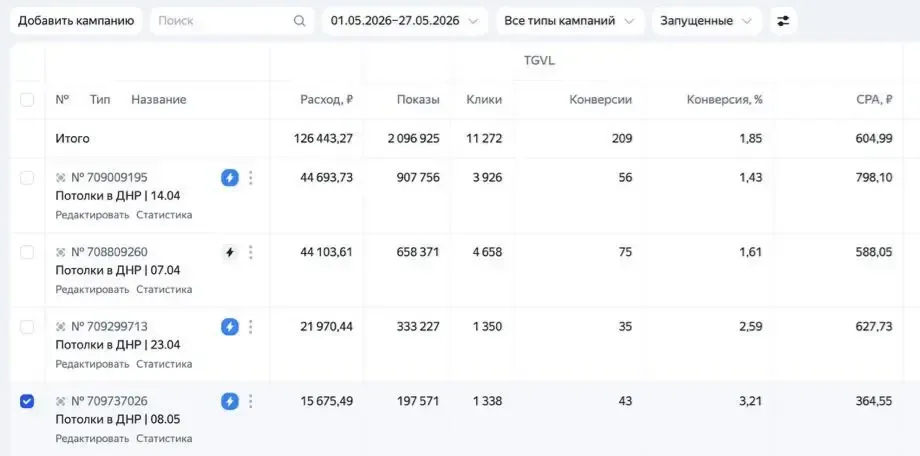Click Статистика under Потолки в ДНР | 07.04
Screen dimensions: 920x456
point(164,289)
